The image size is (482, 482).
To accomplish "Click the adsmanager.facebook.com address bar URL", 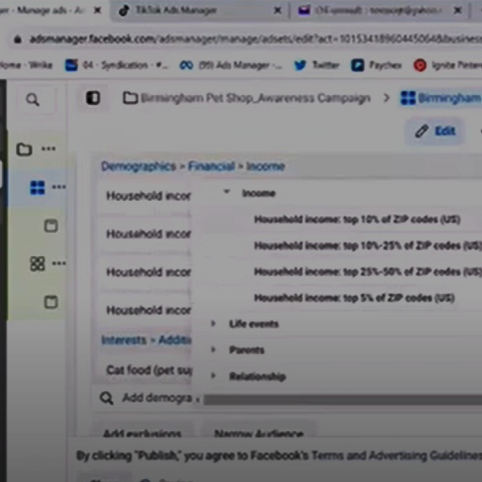I will (256, 39).
